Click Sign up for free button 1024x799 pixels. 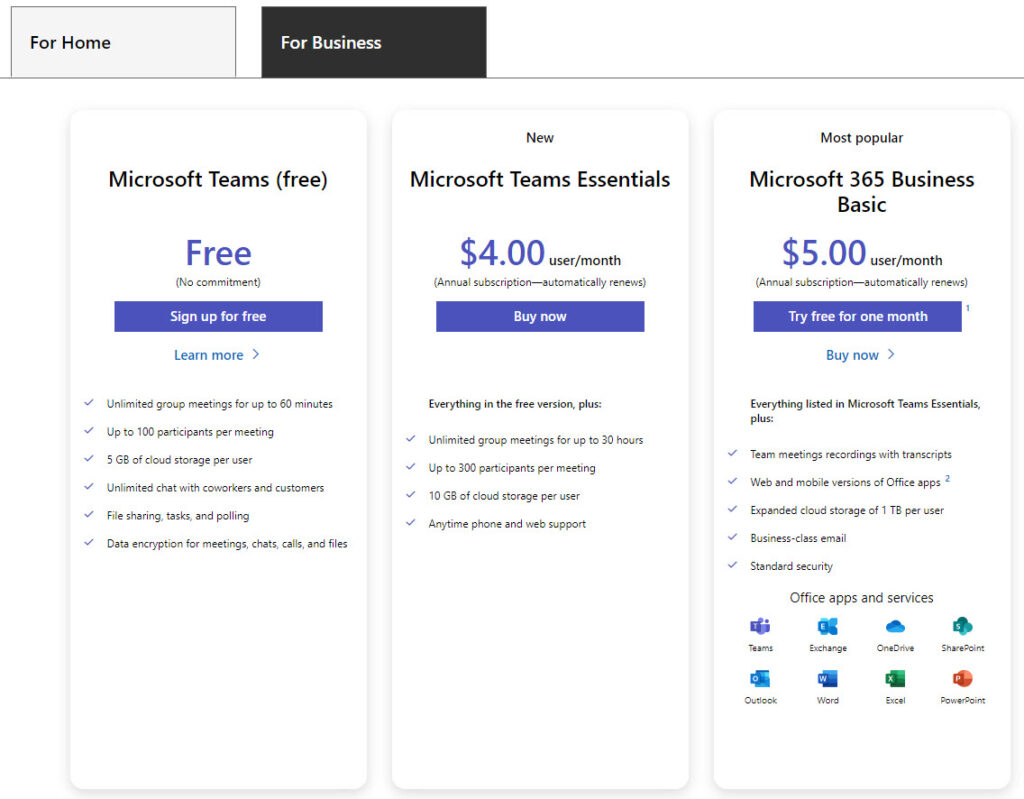click(x=218, y=316)
